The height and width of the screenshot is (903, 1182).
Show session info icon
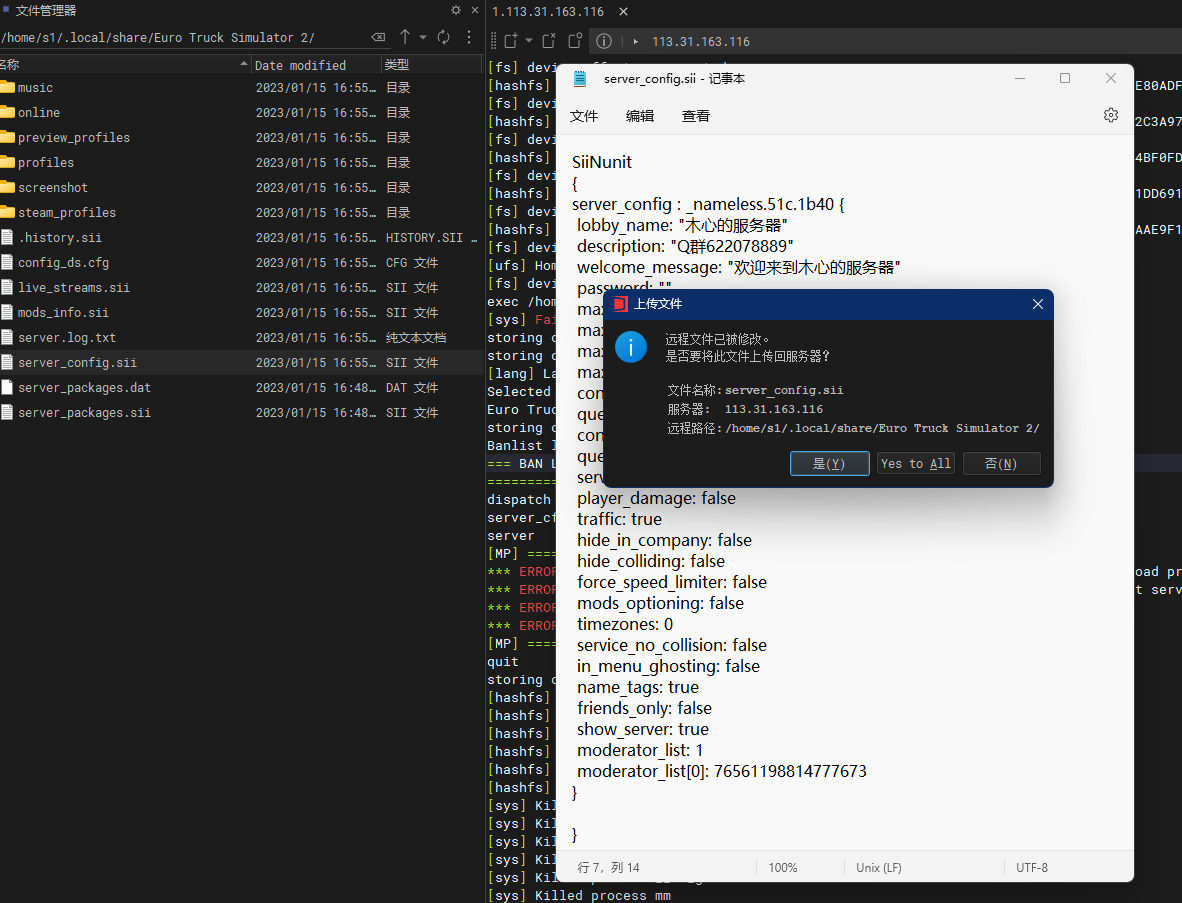(604, 41)
